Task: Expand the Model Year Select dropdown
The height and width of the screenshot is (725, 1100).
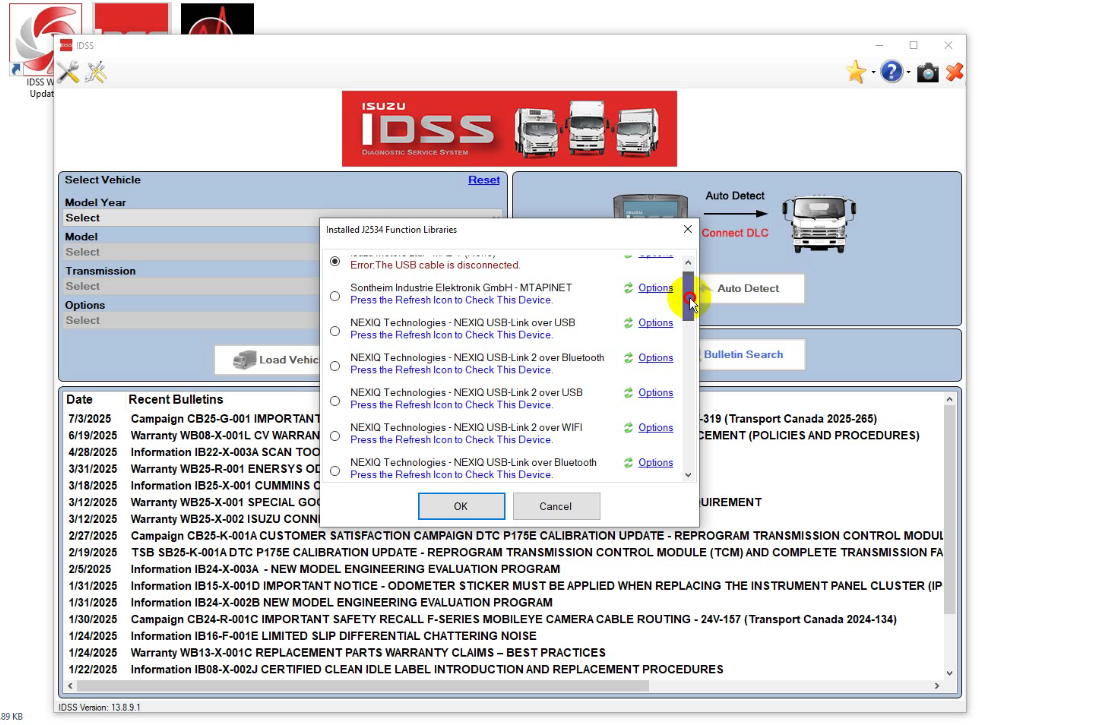Action: (x=282, y=218)
